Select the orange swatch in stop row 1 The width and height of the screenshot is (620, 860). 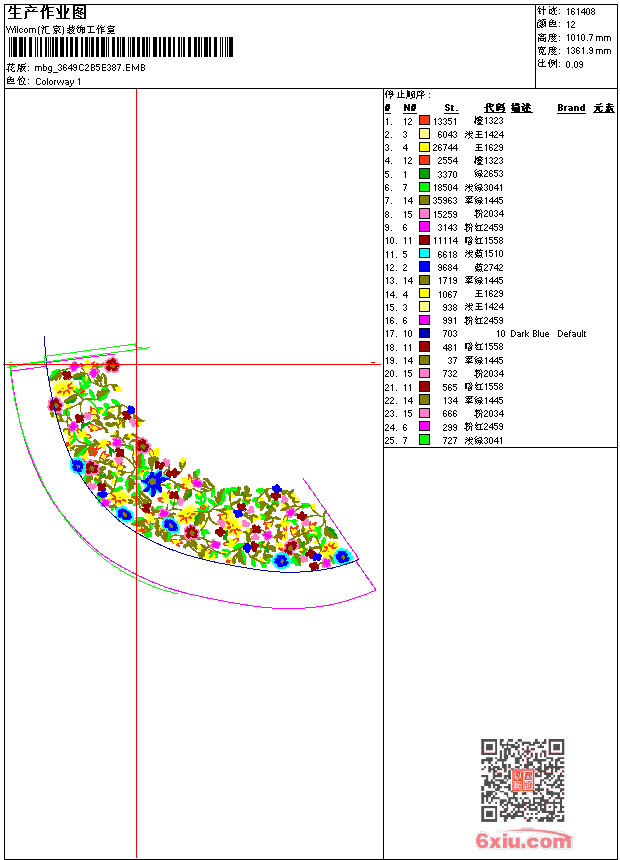(x=424, y=120)
